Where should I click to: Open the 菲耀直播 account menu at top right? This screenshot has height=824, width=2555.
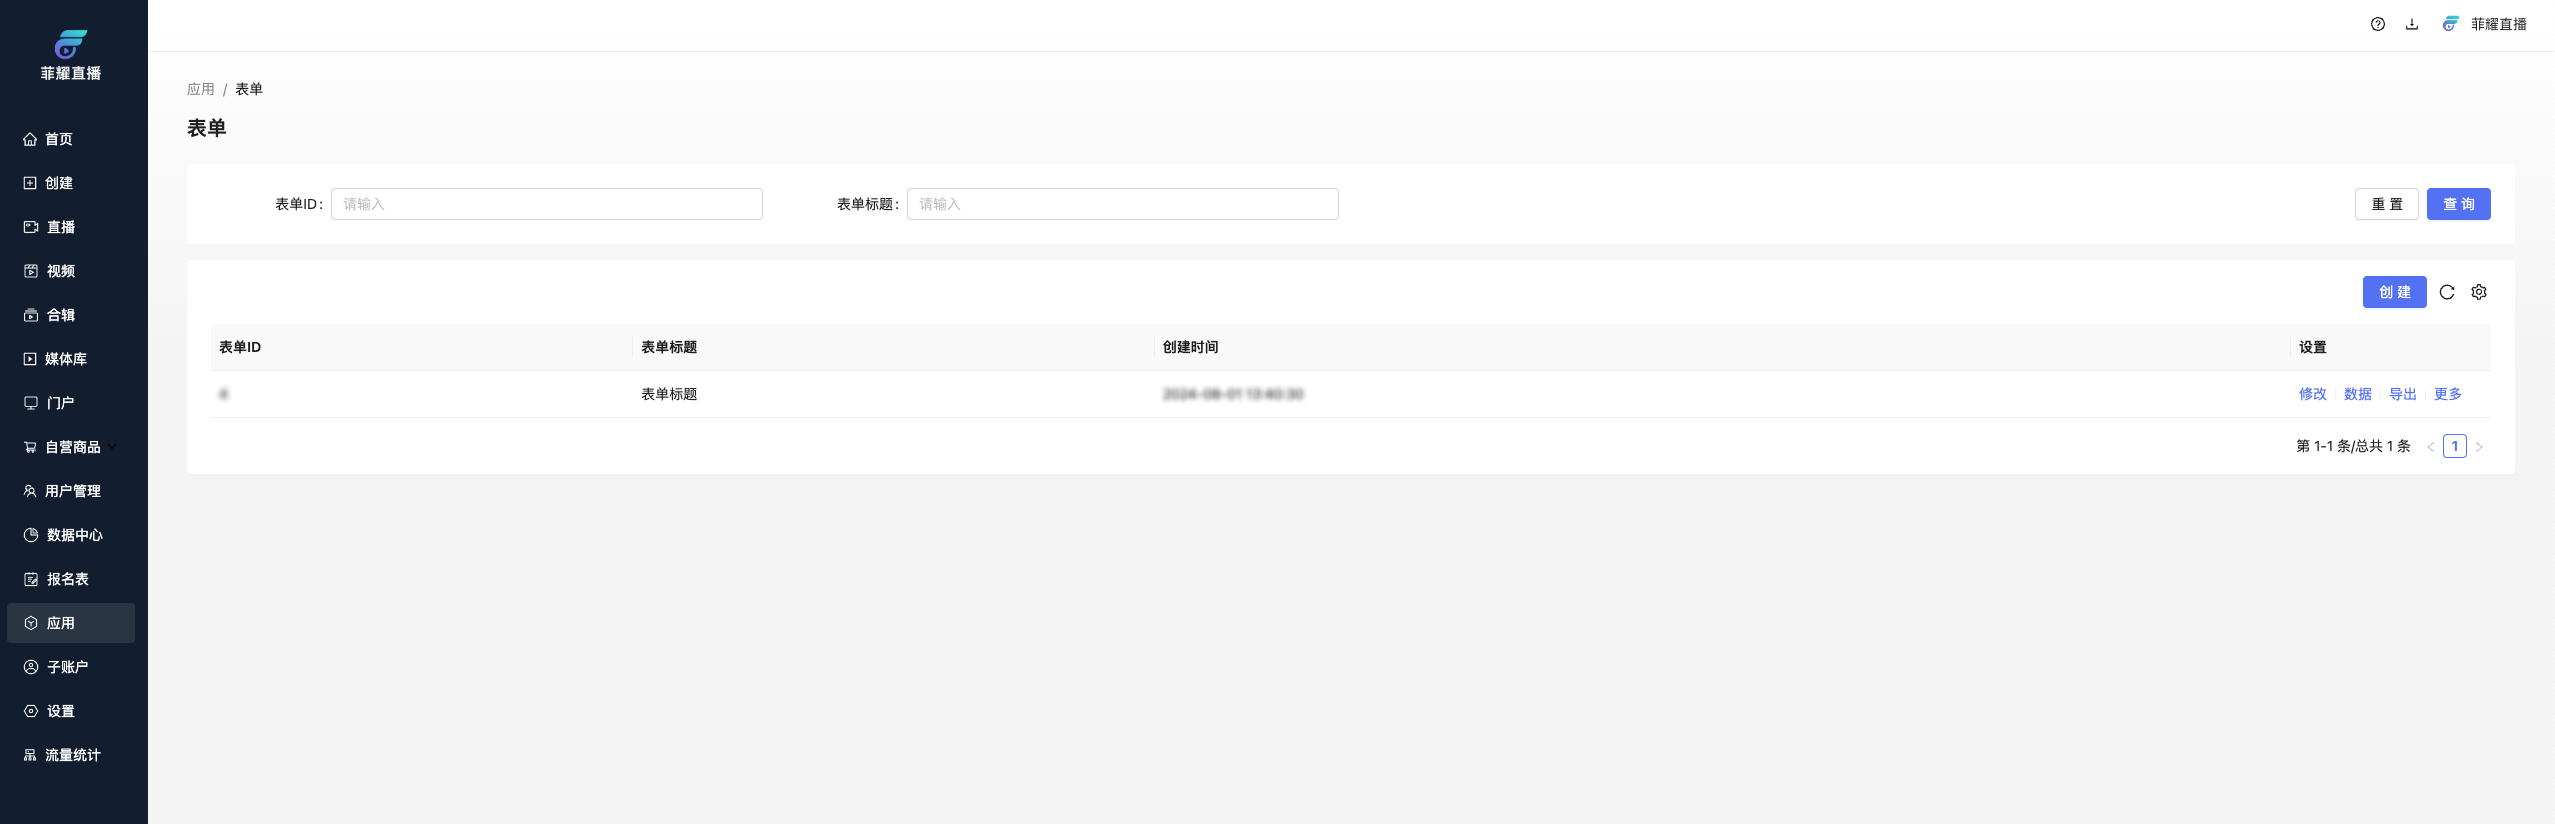[x=2485, y=24]
